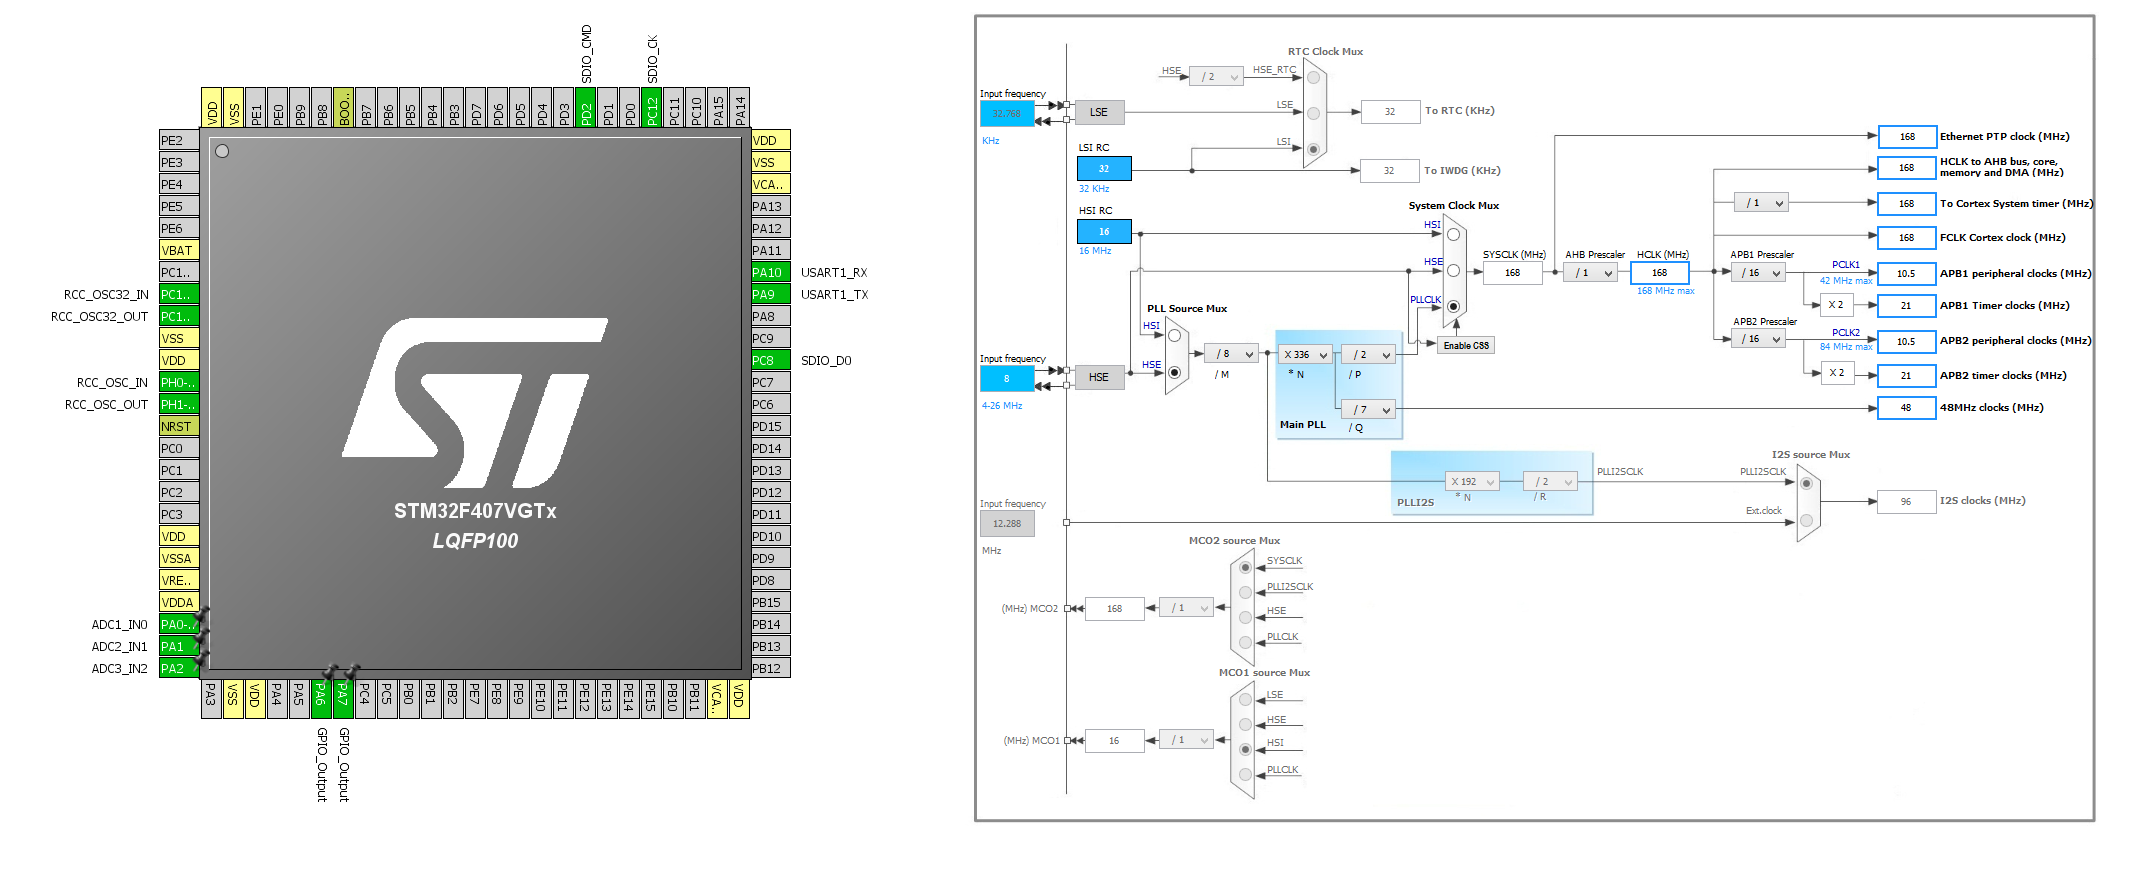Click the PA7 GPIO_Output pin
Screen dimensions: 2152x872
click(x=343, y=699)
